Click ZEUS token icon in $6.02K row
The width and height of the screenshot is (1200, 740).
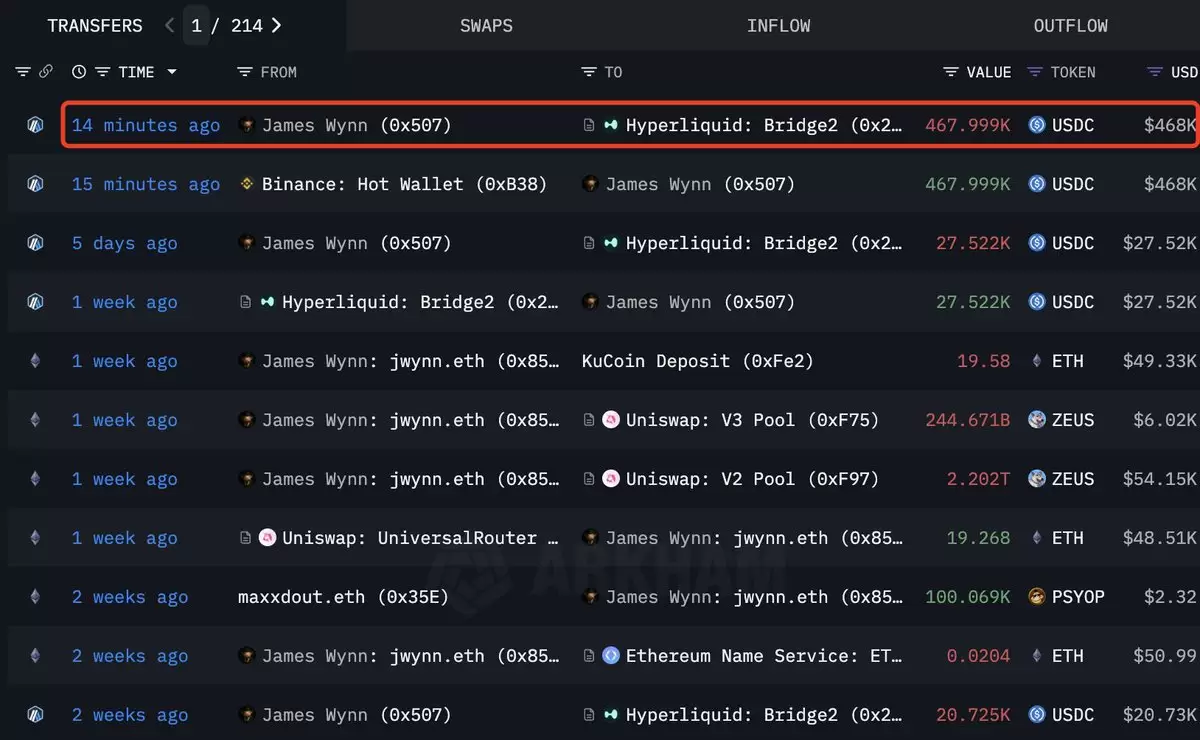click(1037, 420)
